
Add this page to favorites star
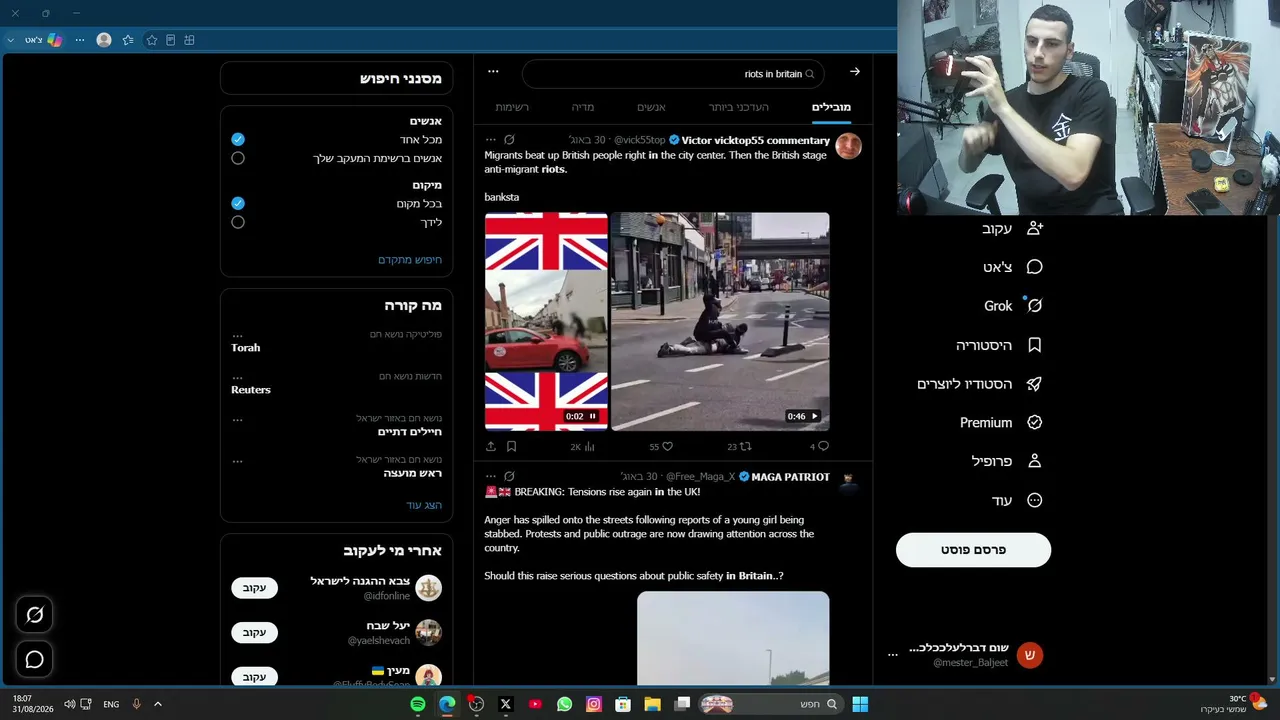pos(152,40)
